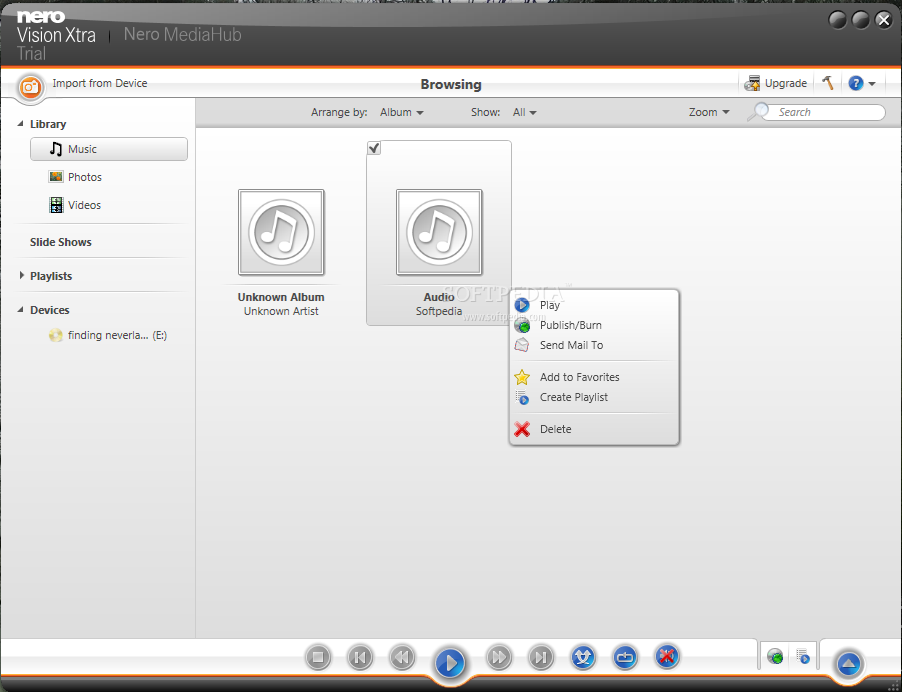The image size is (902, 692).
Task: Start playback with the large play button
Action: coord(450,663)
